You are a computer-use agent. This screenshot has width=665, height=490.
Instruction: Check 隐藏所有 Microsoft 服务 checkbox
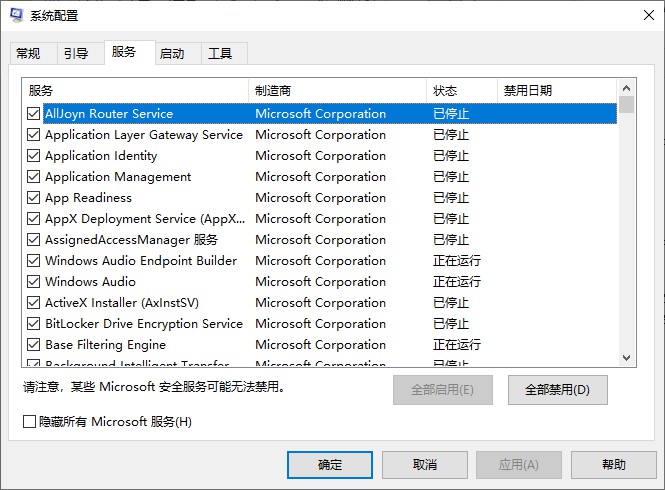click(x=30, y=422)
